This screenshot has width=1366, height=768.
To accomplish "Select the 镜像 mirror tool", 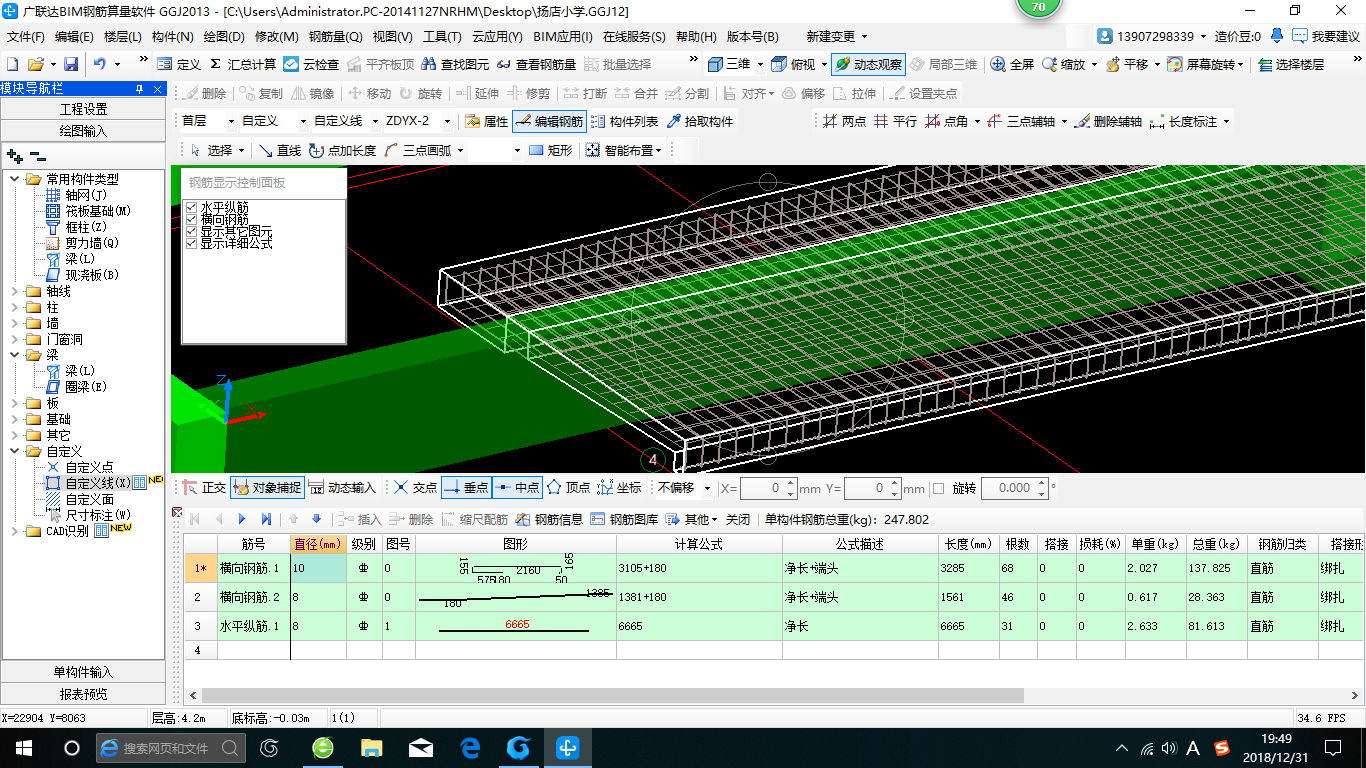I will click(x=313, y=93).
